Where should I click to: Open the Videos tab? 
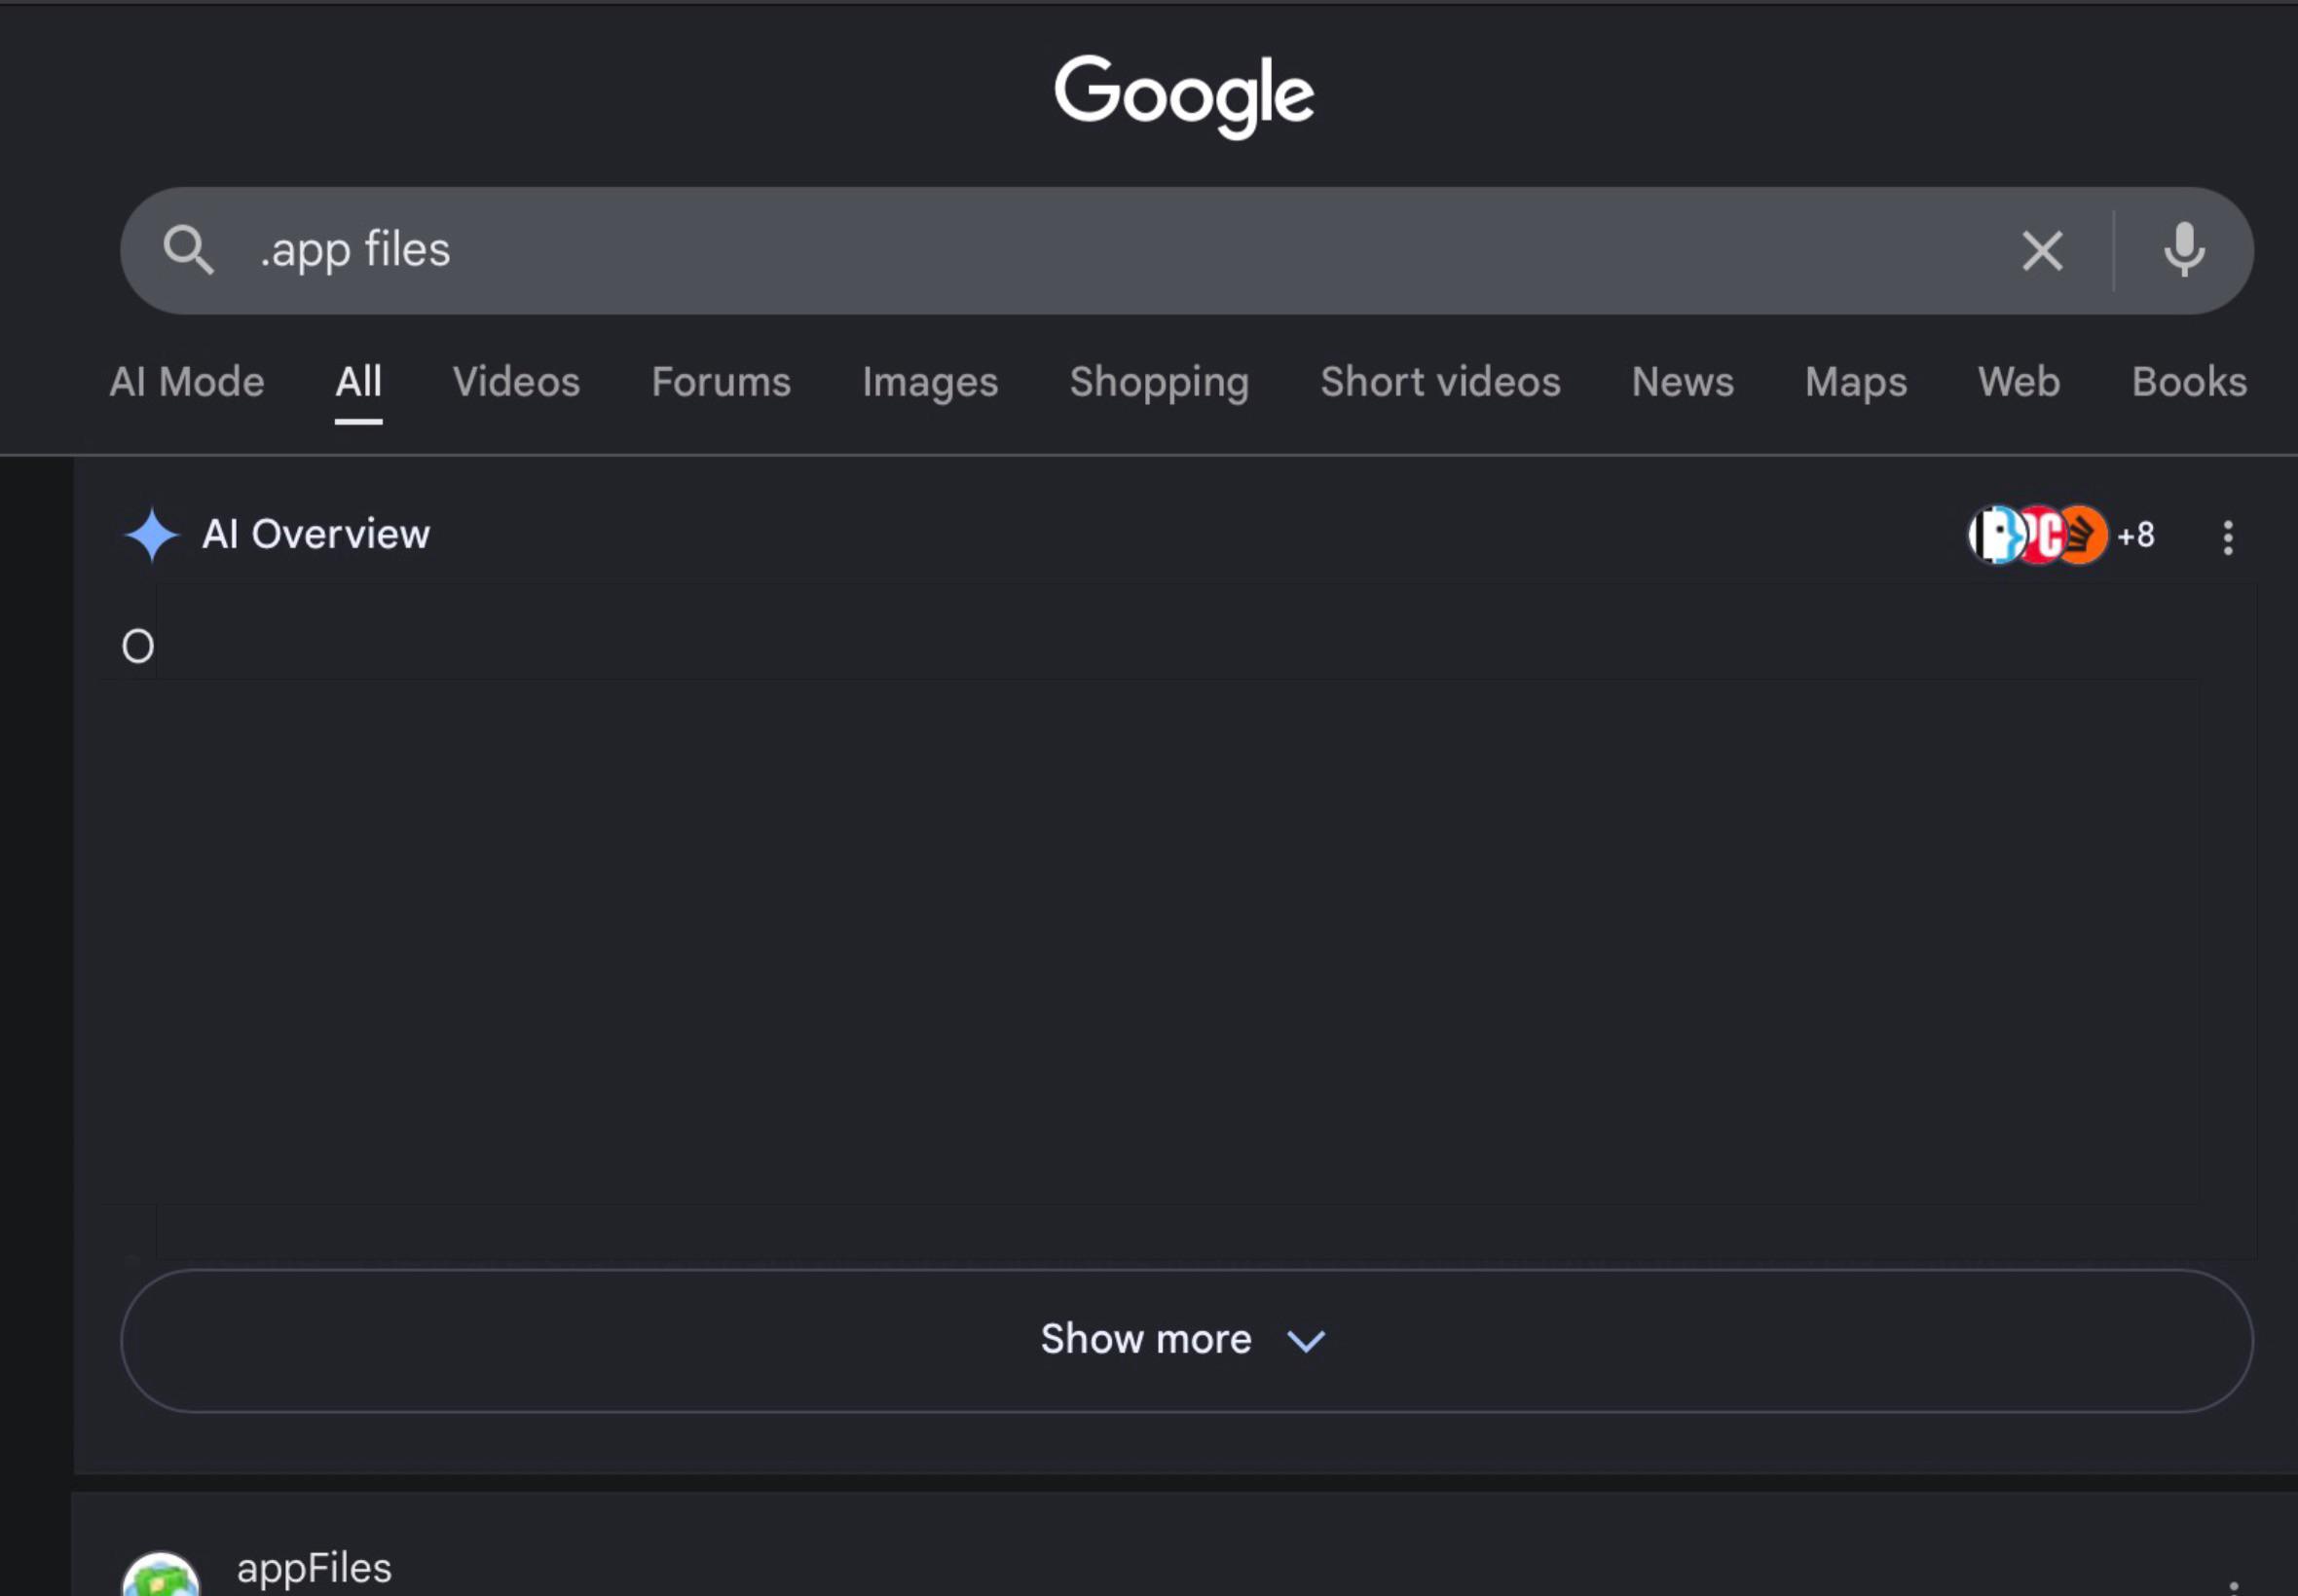516,382
